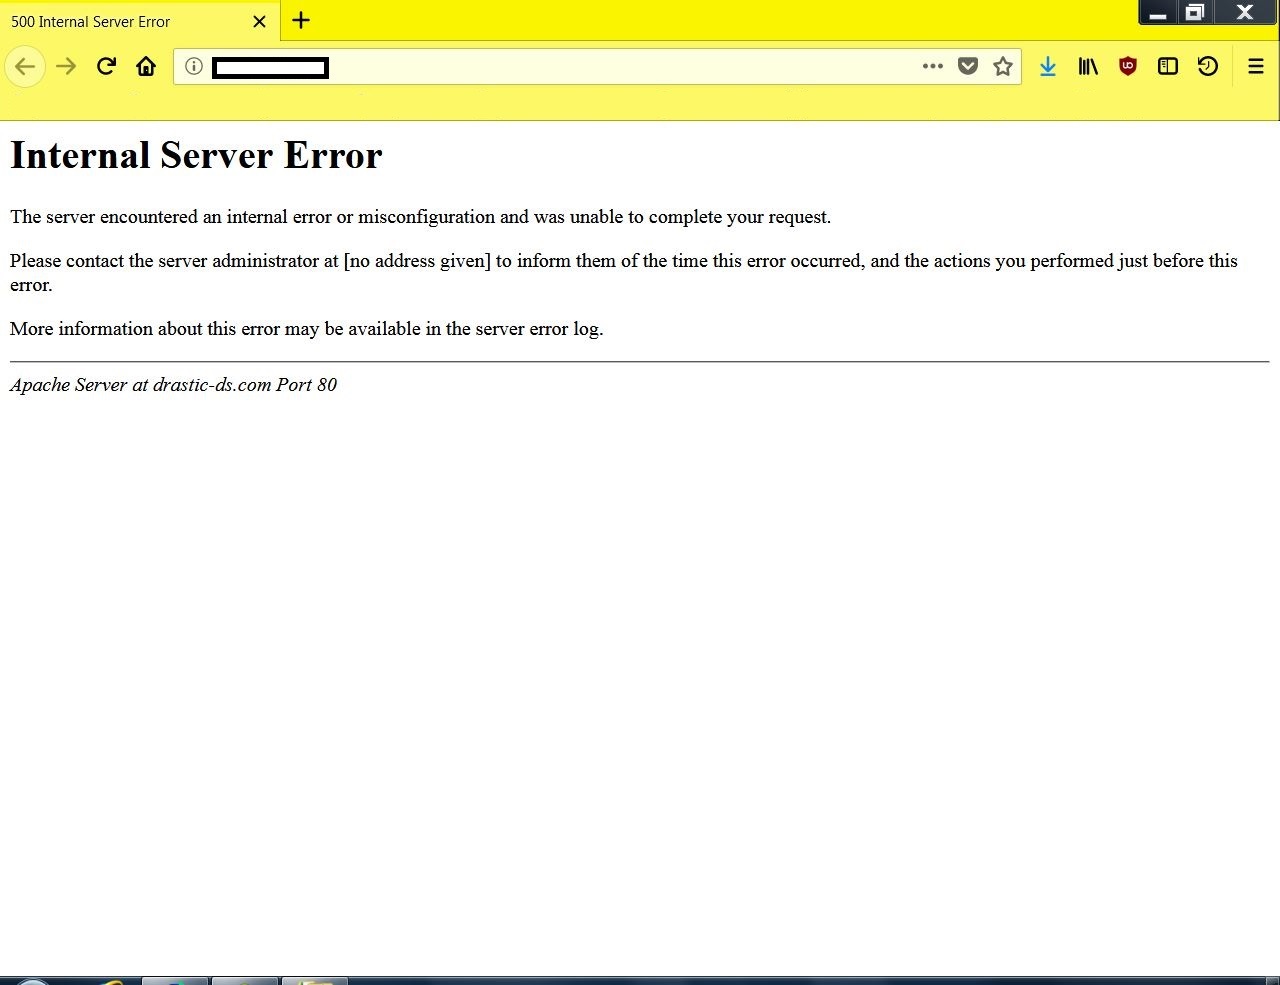Close the 500 Internal Server Error tab

coord(259,21)
